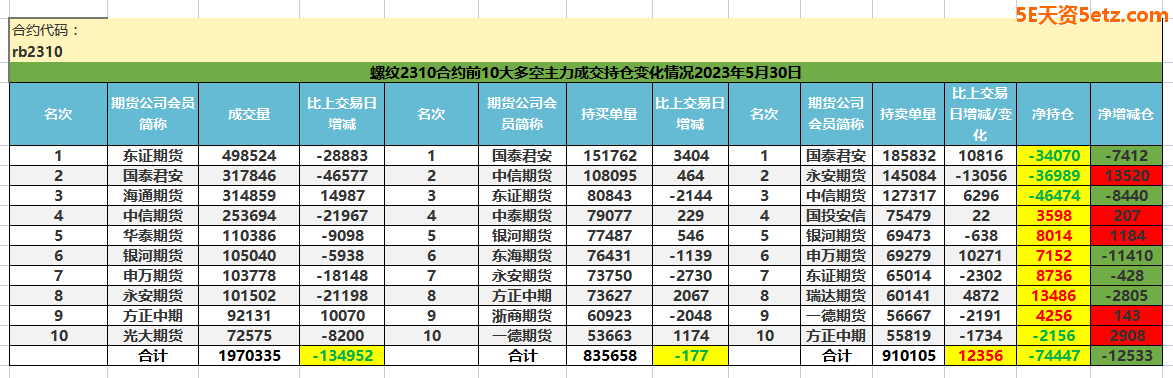1173x378 pixels.
Task: Select the short position total 910105
Action: point(908,356)
